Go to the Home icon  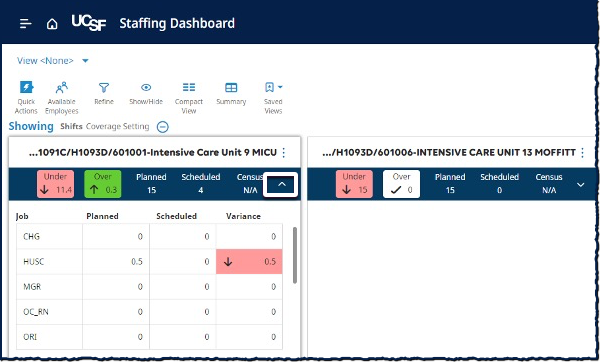(52, 24)
